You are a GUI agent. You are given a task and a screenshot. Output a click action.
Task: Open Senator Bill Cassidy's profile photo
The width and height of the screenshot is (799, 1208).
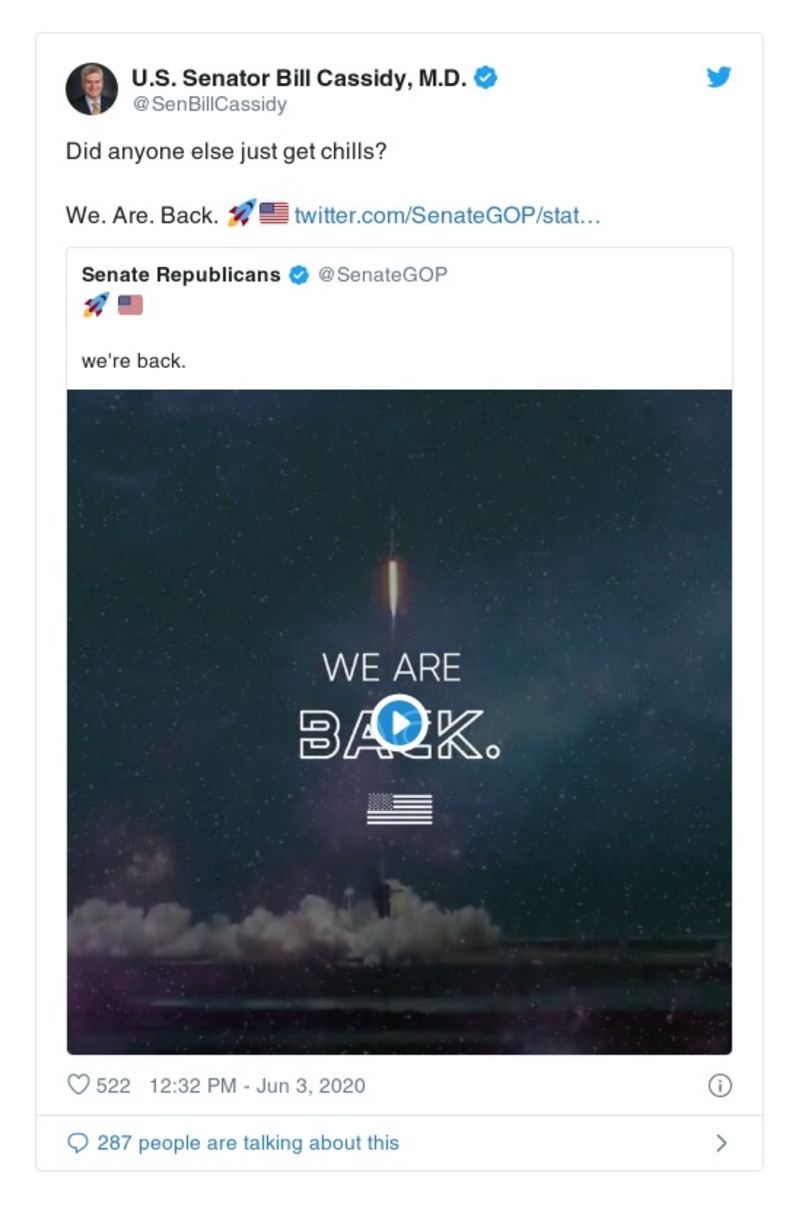[92, 88]
